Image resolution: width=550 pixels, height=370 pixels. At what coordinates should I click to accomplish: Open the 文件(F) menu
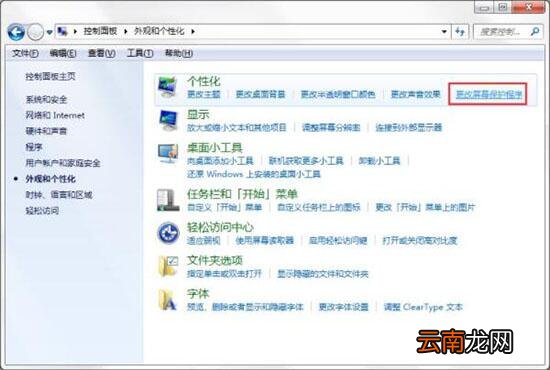tap(25, 53)
